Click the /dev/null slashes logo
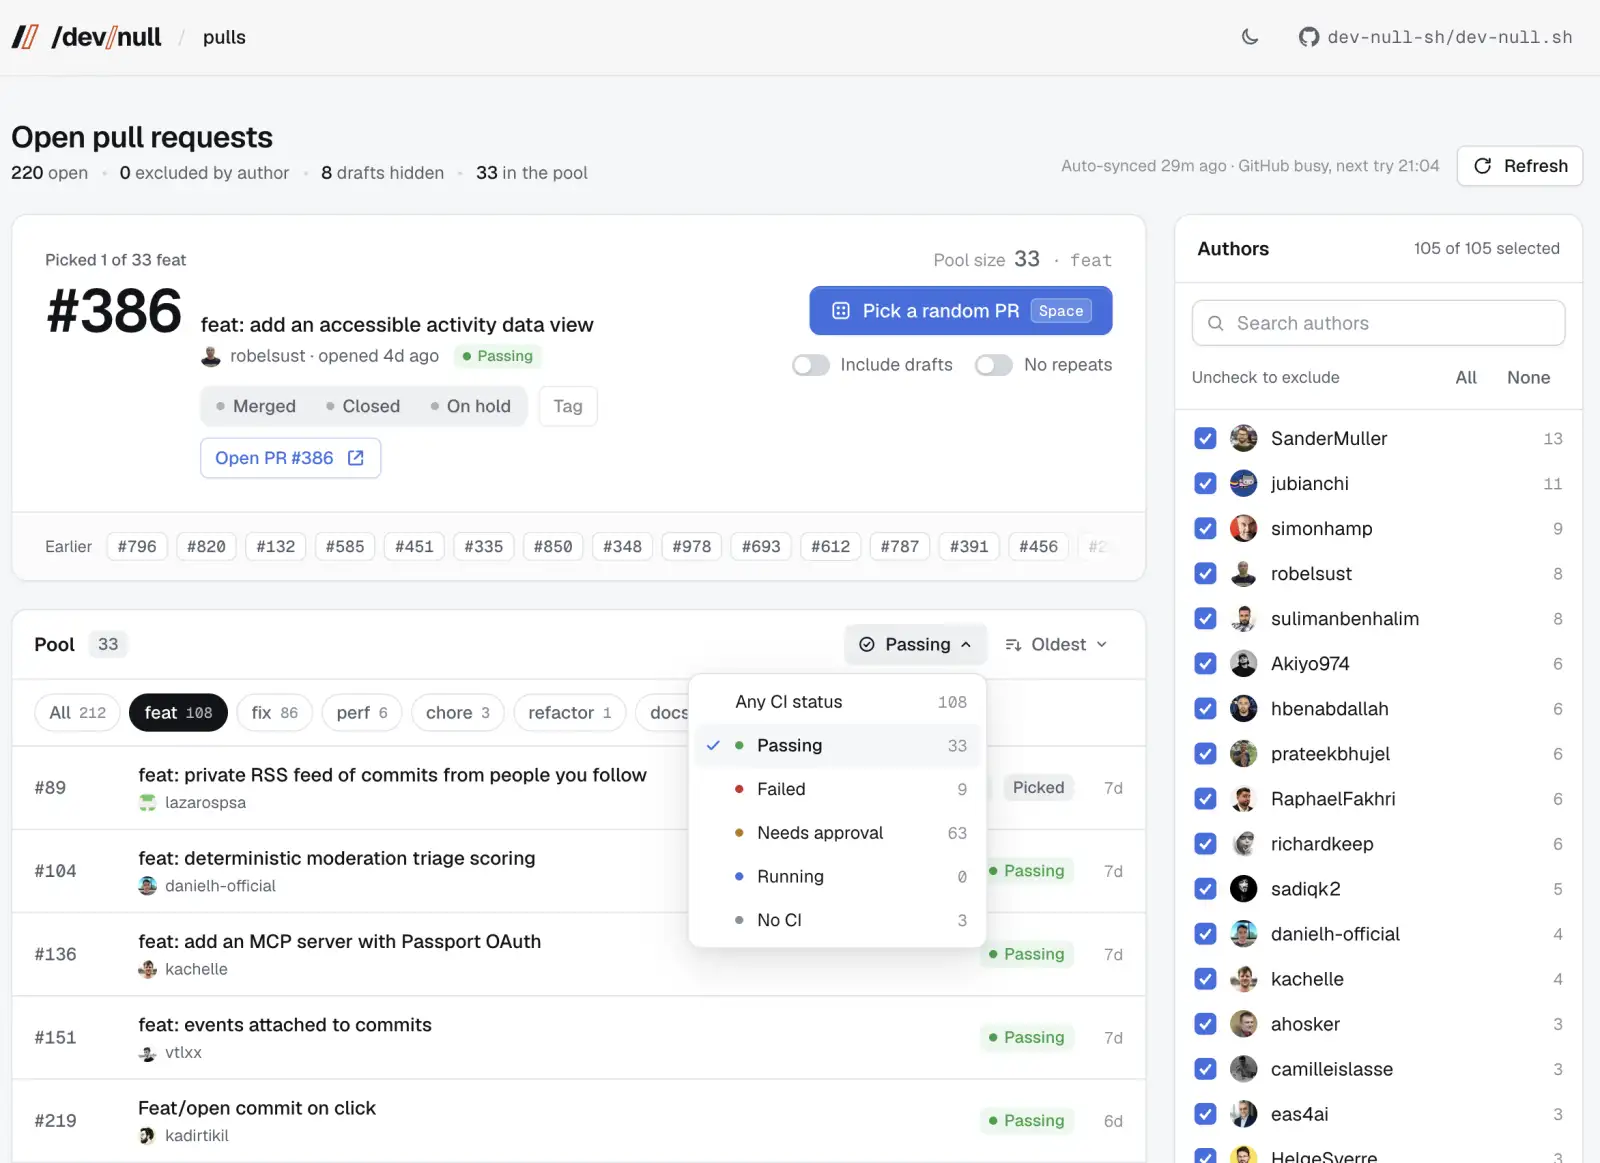The height and width of the screenshot is (1163, 1600). click(x=25, y=37)
